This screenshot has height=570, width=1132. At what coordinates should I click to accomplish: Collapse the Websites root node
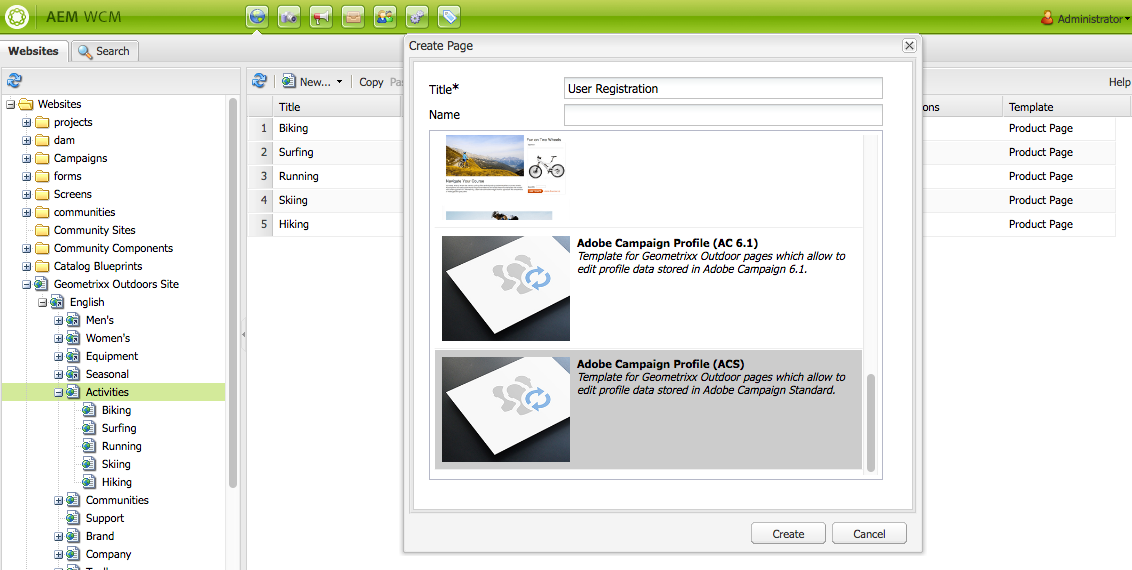pos(11,105)
